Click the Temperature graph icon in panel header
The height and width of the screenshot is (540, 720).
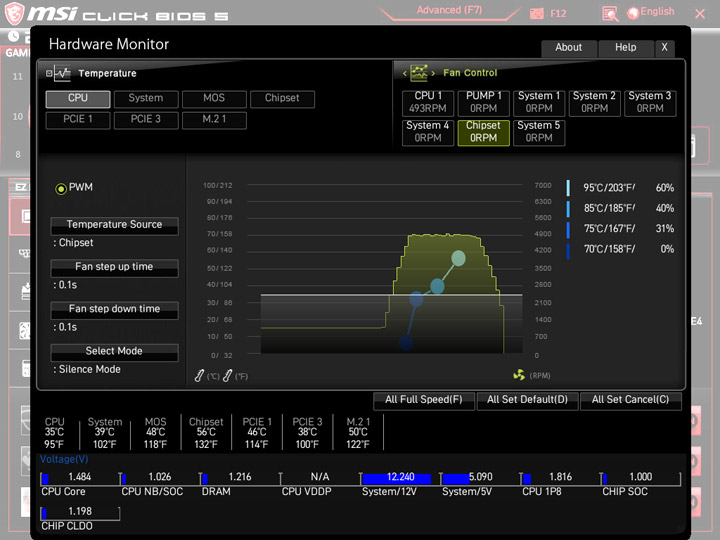[x=62, y=73]
